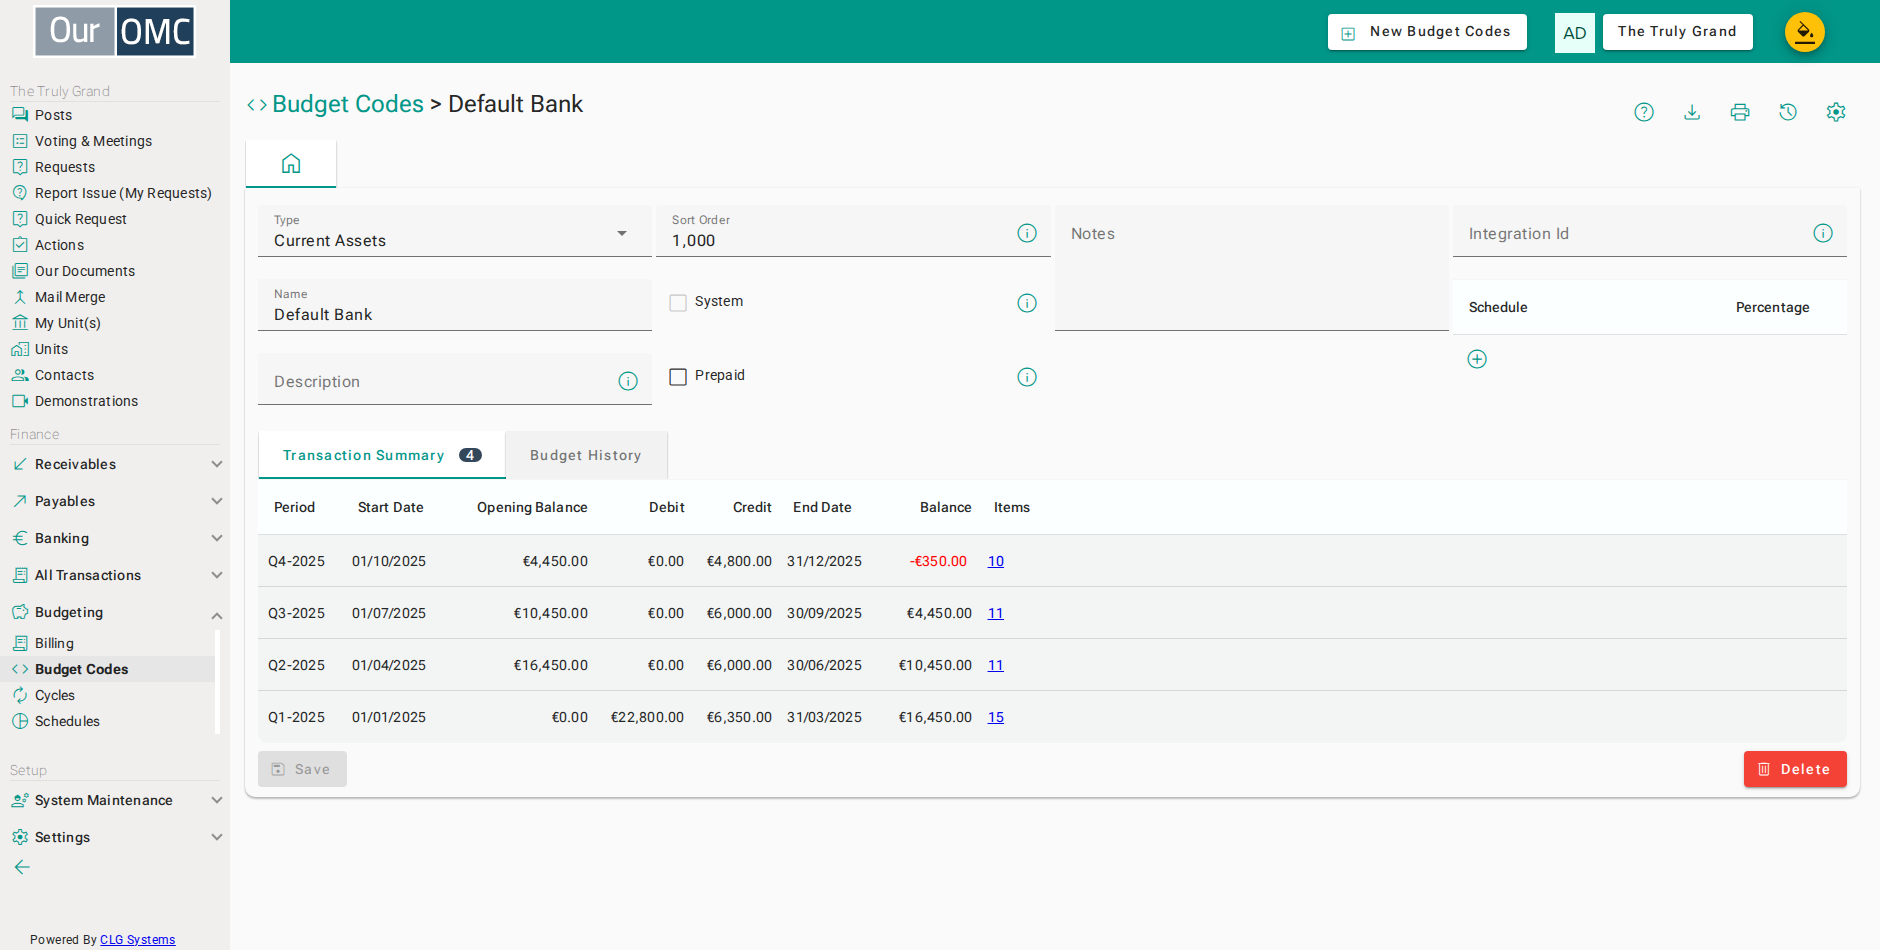Click the Sort Order info icon

point(1027,233)
